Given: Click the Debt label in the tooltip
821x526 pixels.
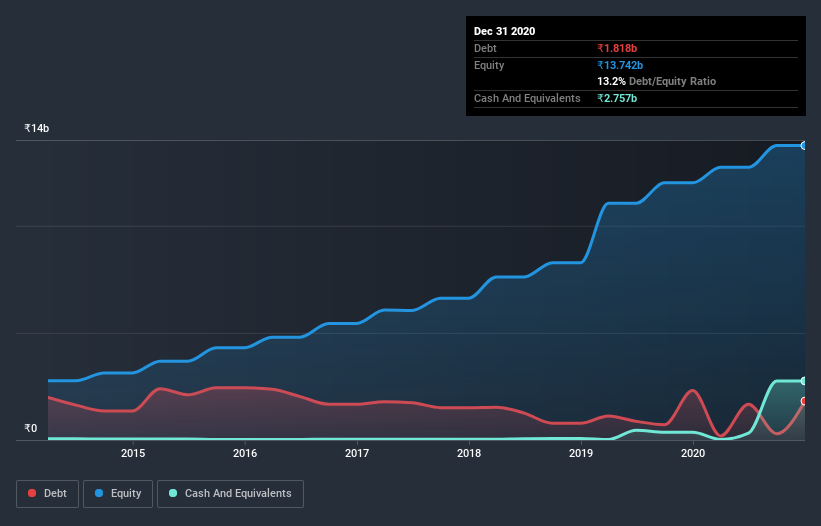Looking at the screenshot, I should tap(485, 48).
